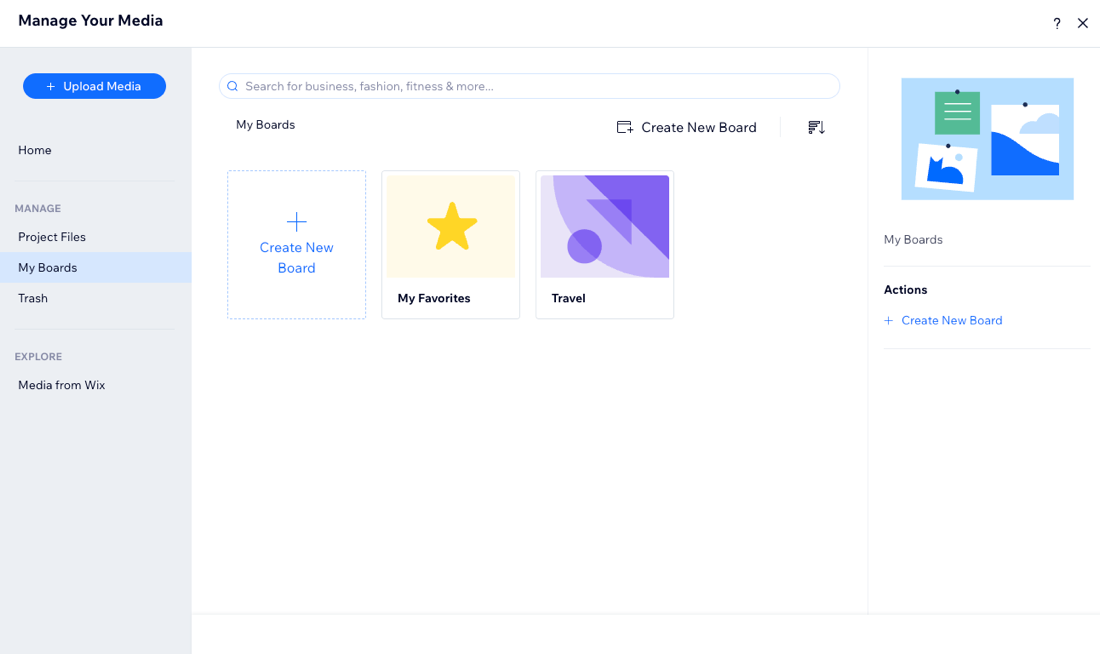Open the help question mark icon

click(1056, 23)
